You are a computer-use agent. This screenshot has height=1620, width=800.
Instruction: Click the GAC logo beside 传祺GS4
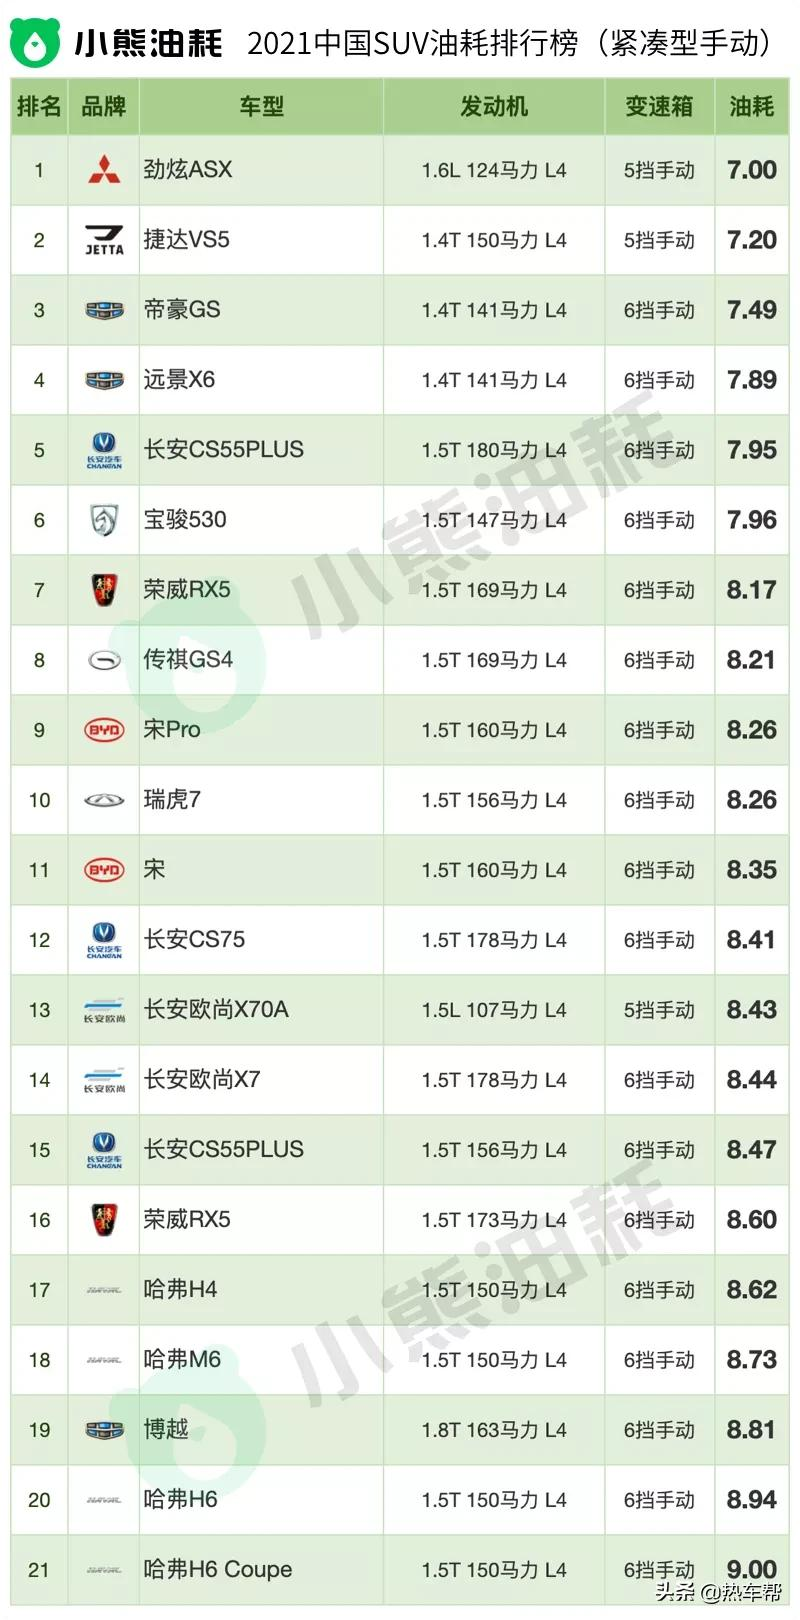click(x=104, y=660)
